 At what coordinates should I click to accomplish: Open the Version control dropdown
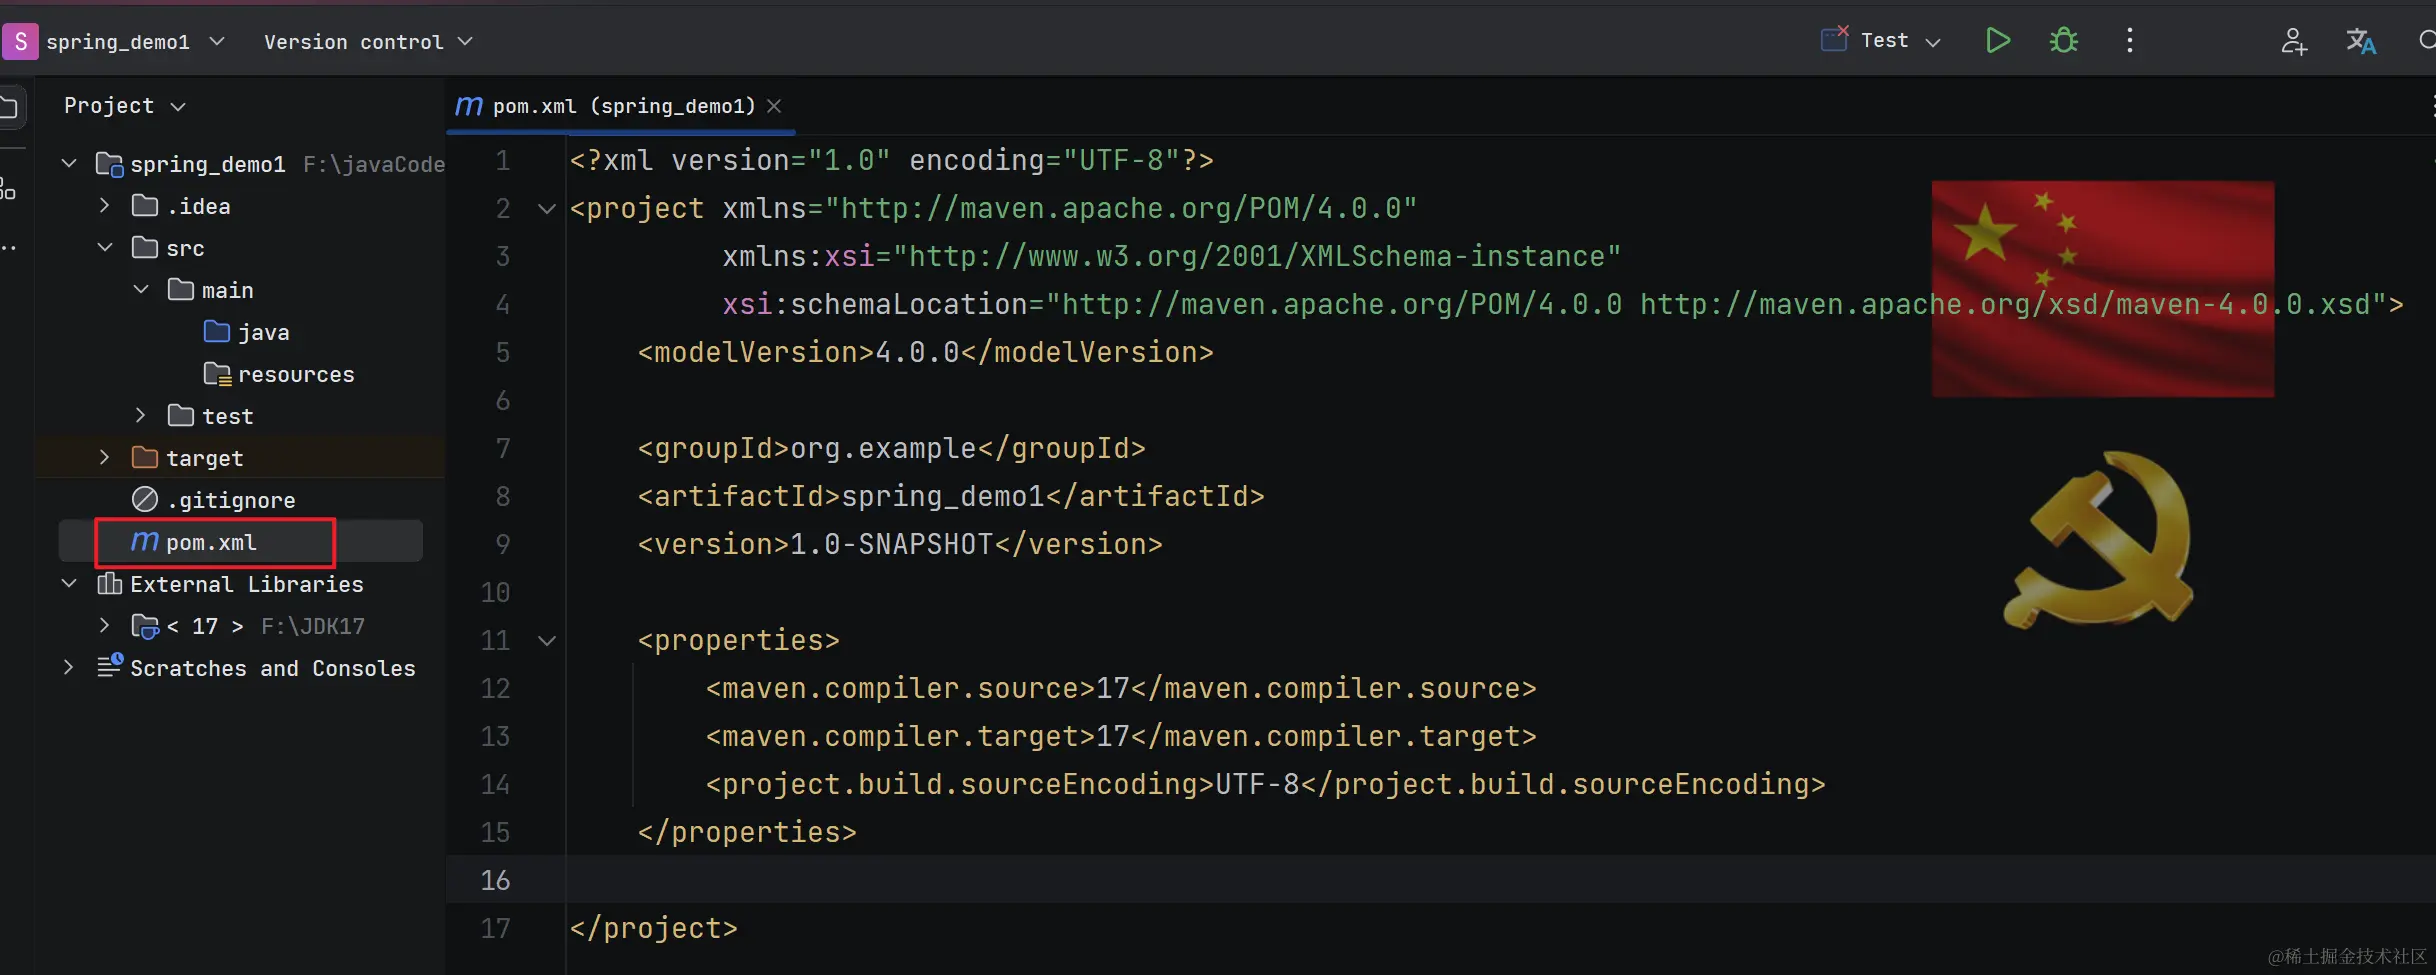368,41
